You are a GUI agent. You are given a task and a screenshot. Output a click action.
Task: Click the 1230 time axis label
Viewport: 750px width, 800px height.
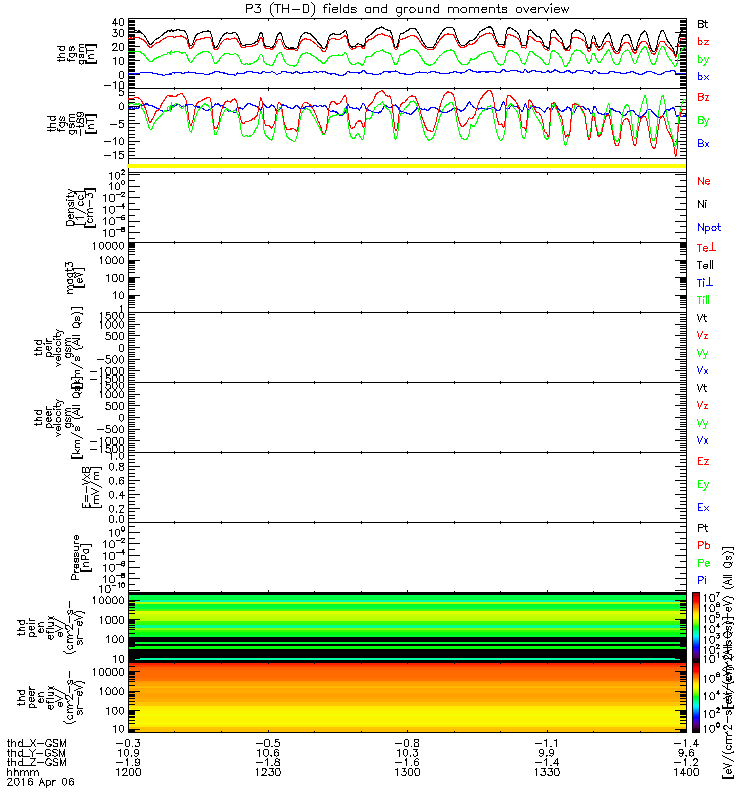(x=268, y=772)
